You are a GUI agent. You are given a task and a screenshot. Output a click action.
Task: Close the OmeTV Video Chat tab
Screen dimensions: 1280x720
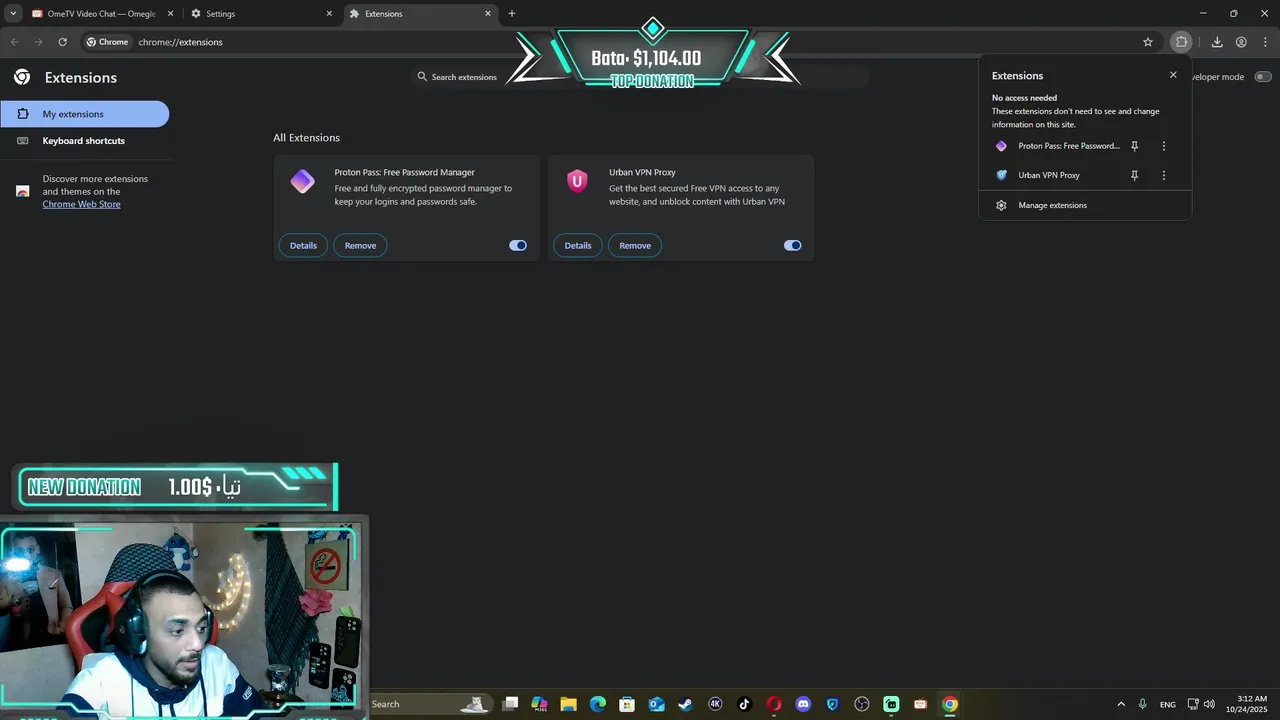click(x=170, y=14)
